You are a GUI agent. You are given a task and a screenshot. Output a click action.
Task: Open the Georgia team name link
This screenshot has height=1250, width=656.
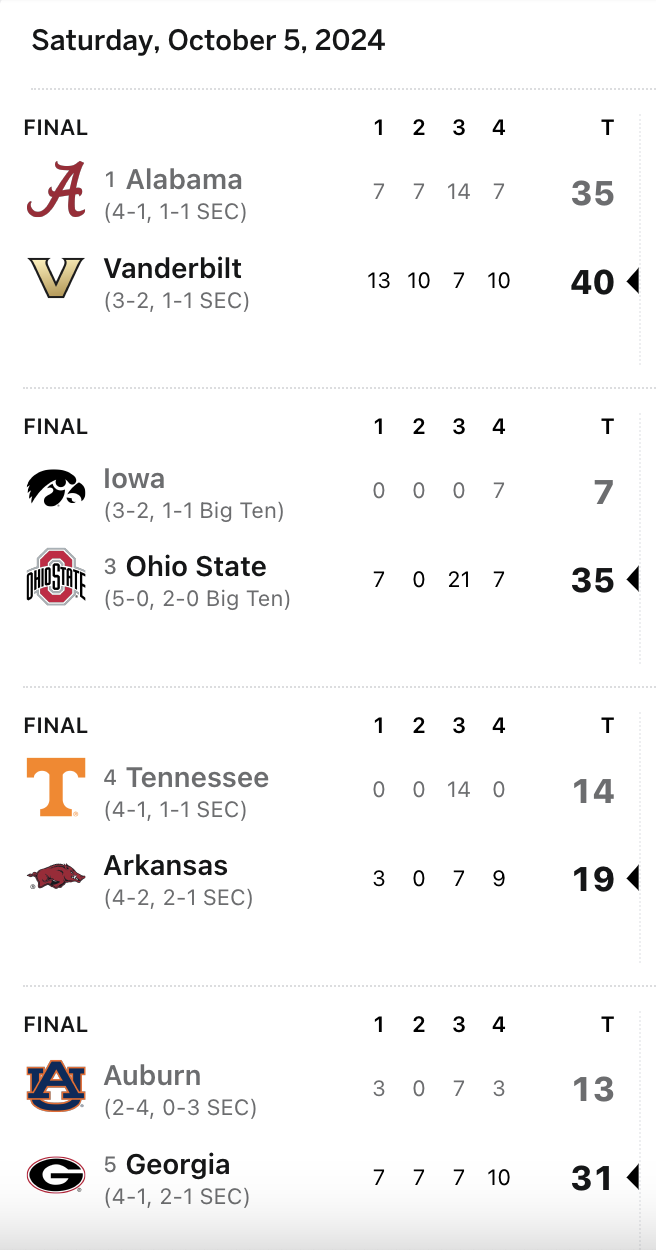click(178, 1164)
